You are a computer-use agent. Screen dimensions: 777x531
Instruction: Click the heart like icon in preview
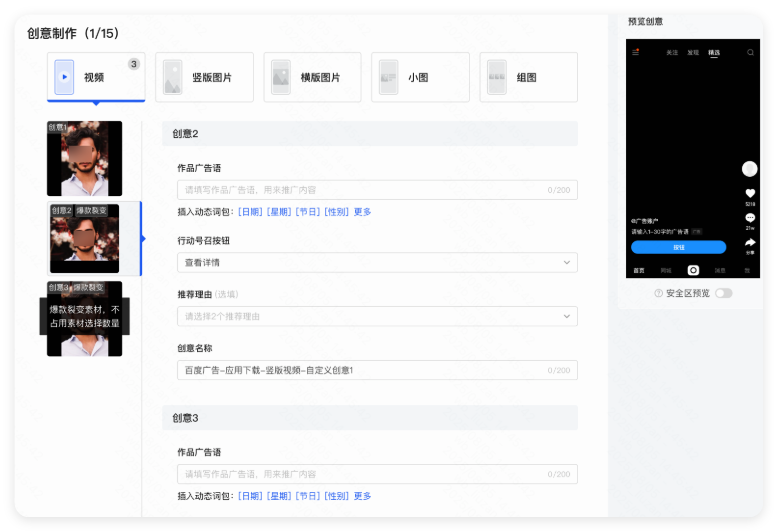(750, 193)
